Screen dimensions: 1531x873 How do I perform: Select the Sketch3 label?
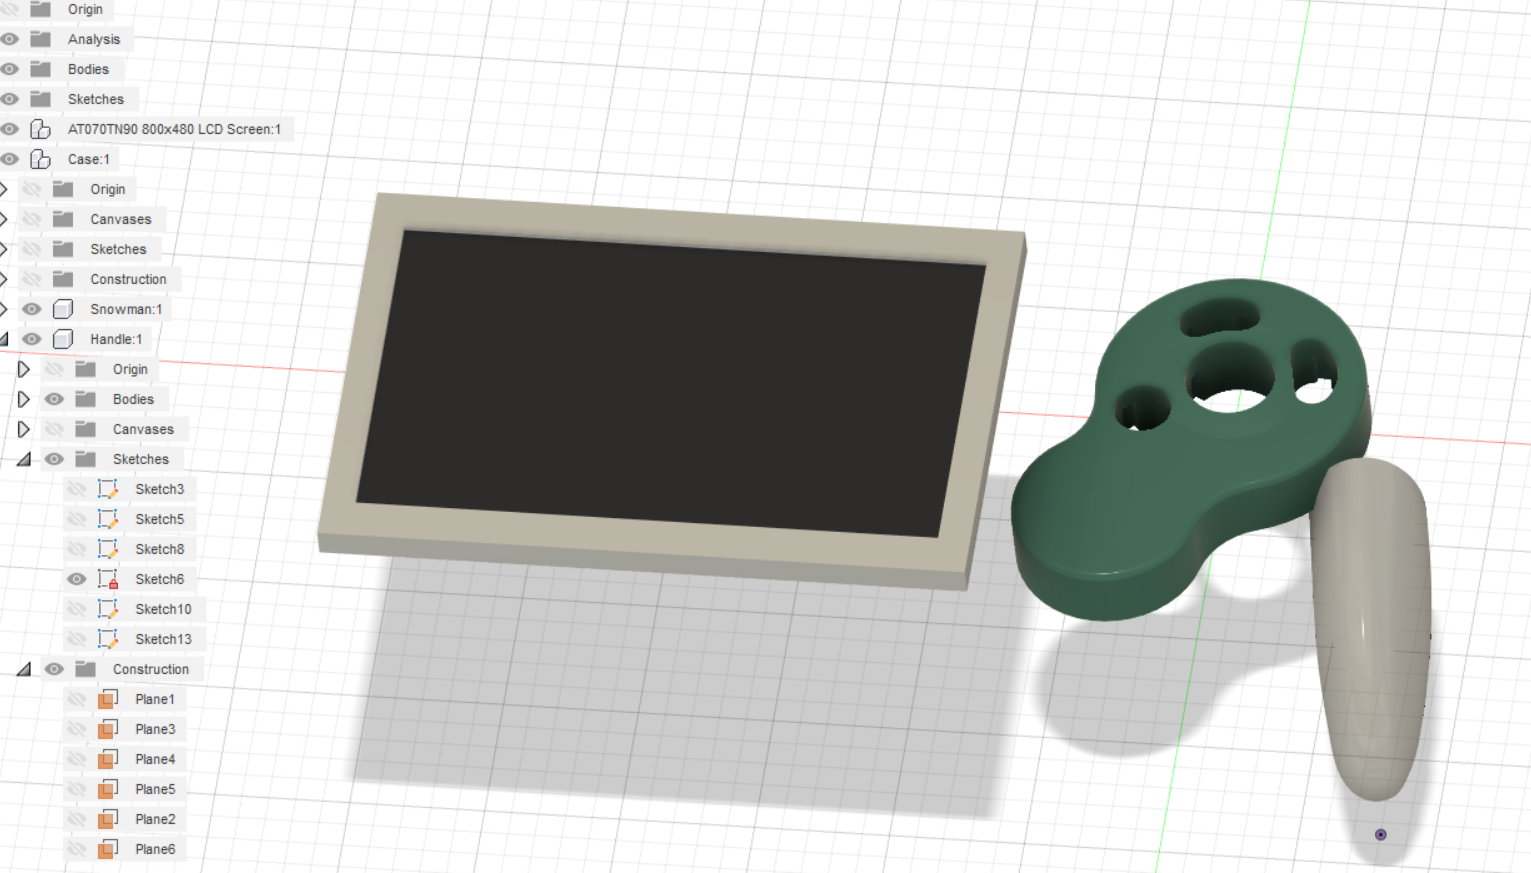click(x=160, y=489)
